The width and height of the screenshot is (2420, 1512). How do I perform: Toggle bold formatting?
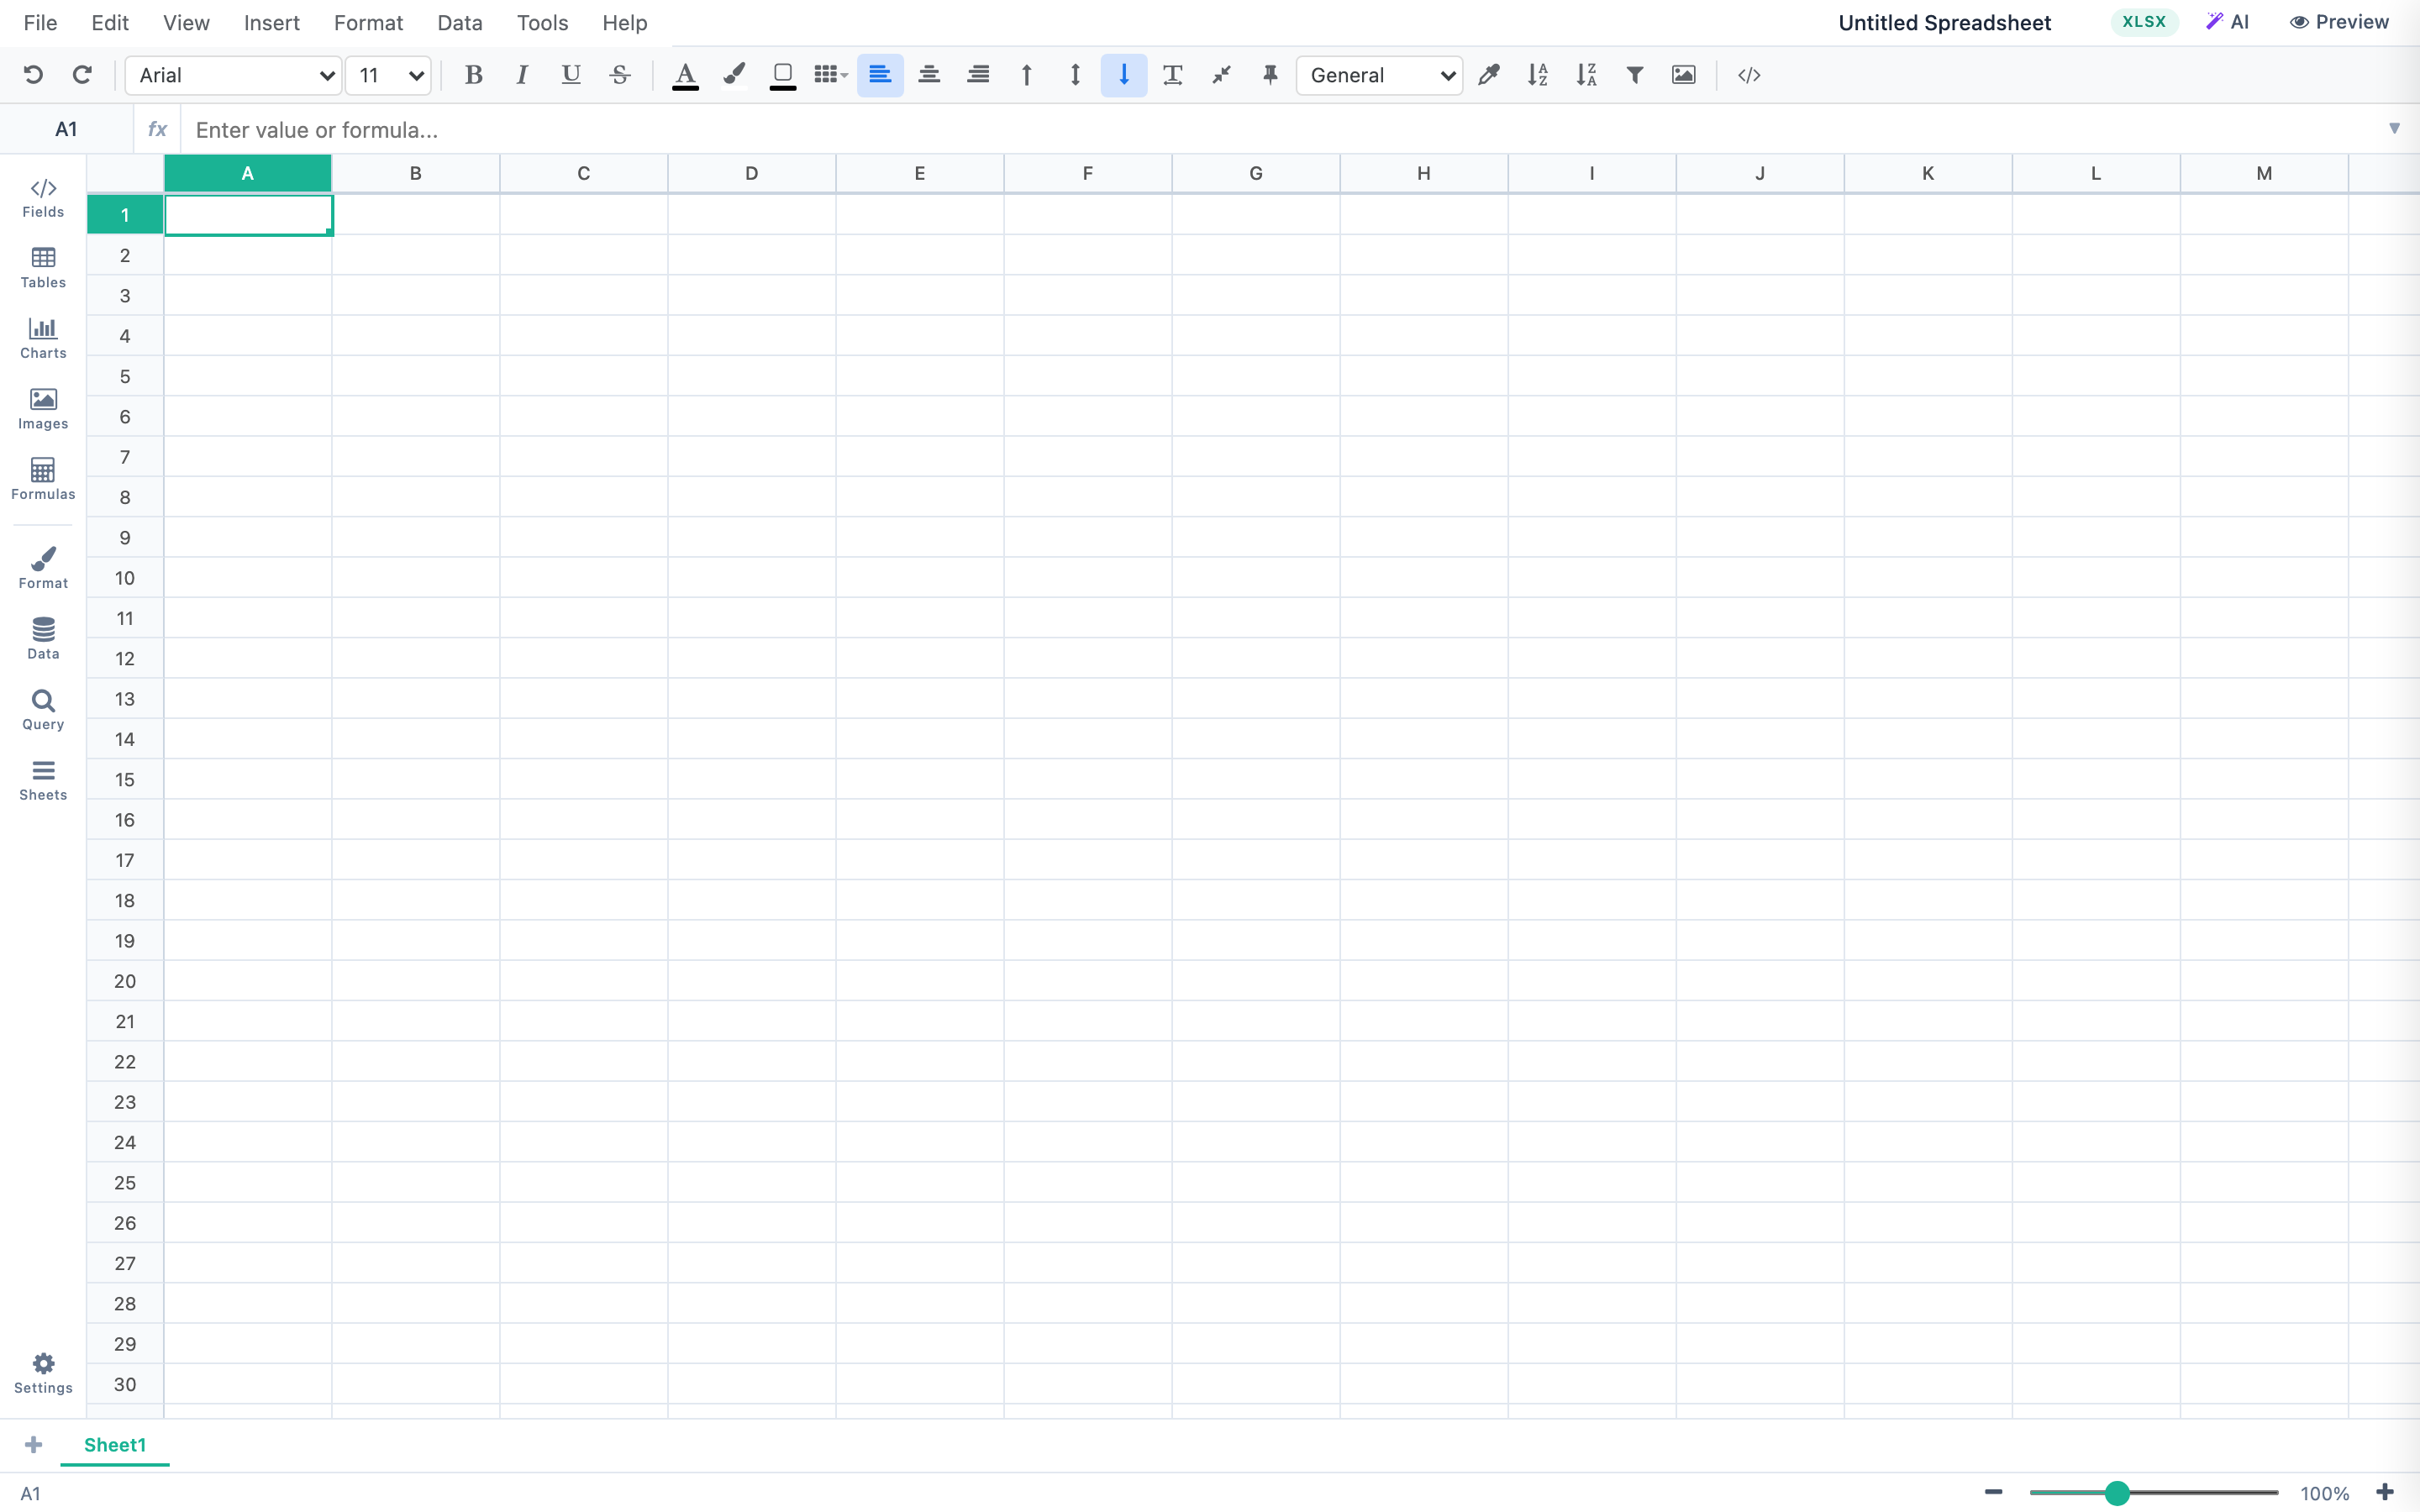(473, 74)
